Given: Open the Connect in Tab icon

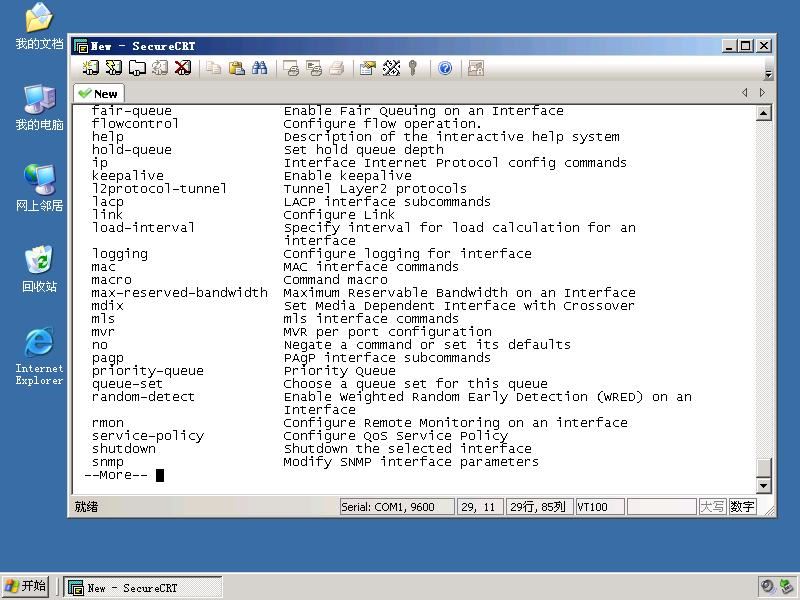Looking at the screenshot, I should [137, 68].
